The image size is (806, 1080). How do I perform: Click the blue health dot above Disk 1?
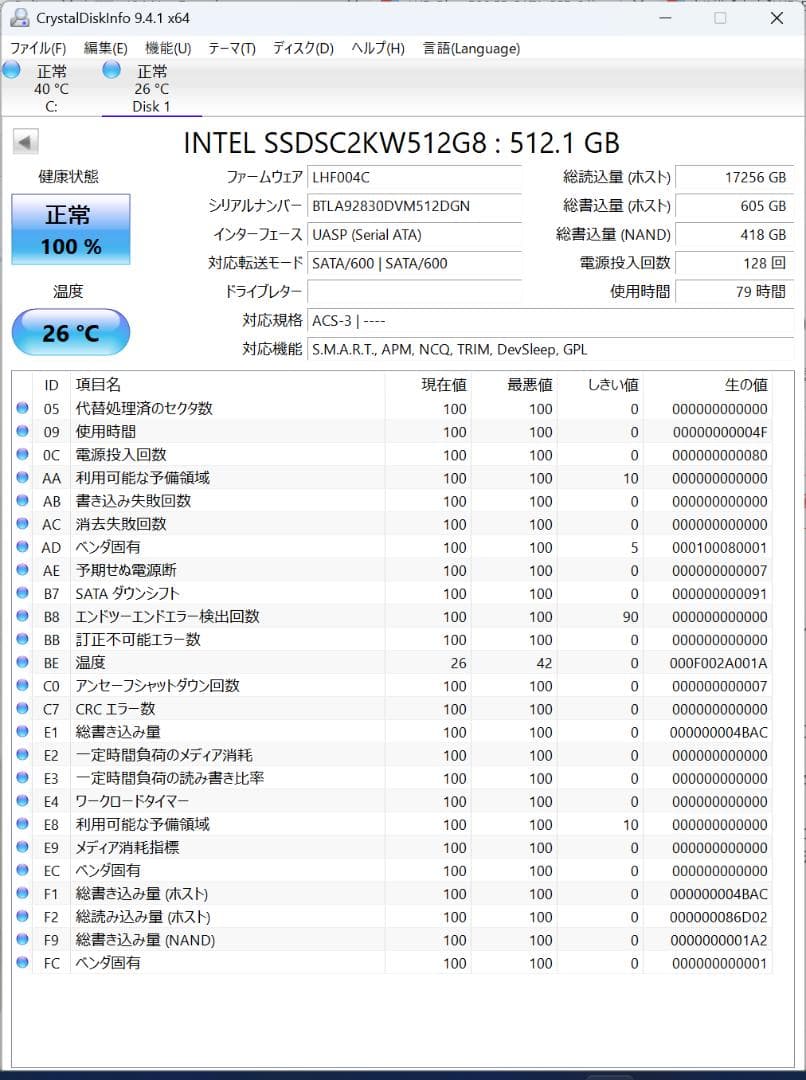[110, 69]
